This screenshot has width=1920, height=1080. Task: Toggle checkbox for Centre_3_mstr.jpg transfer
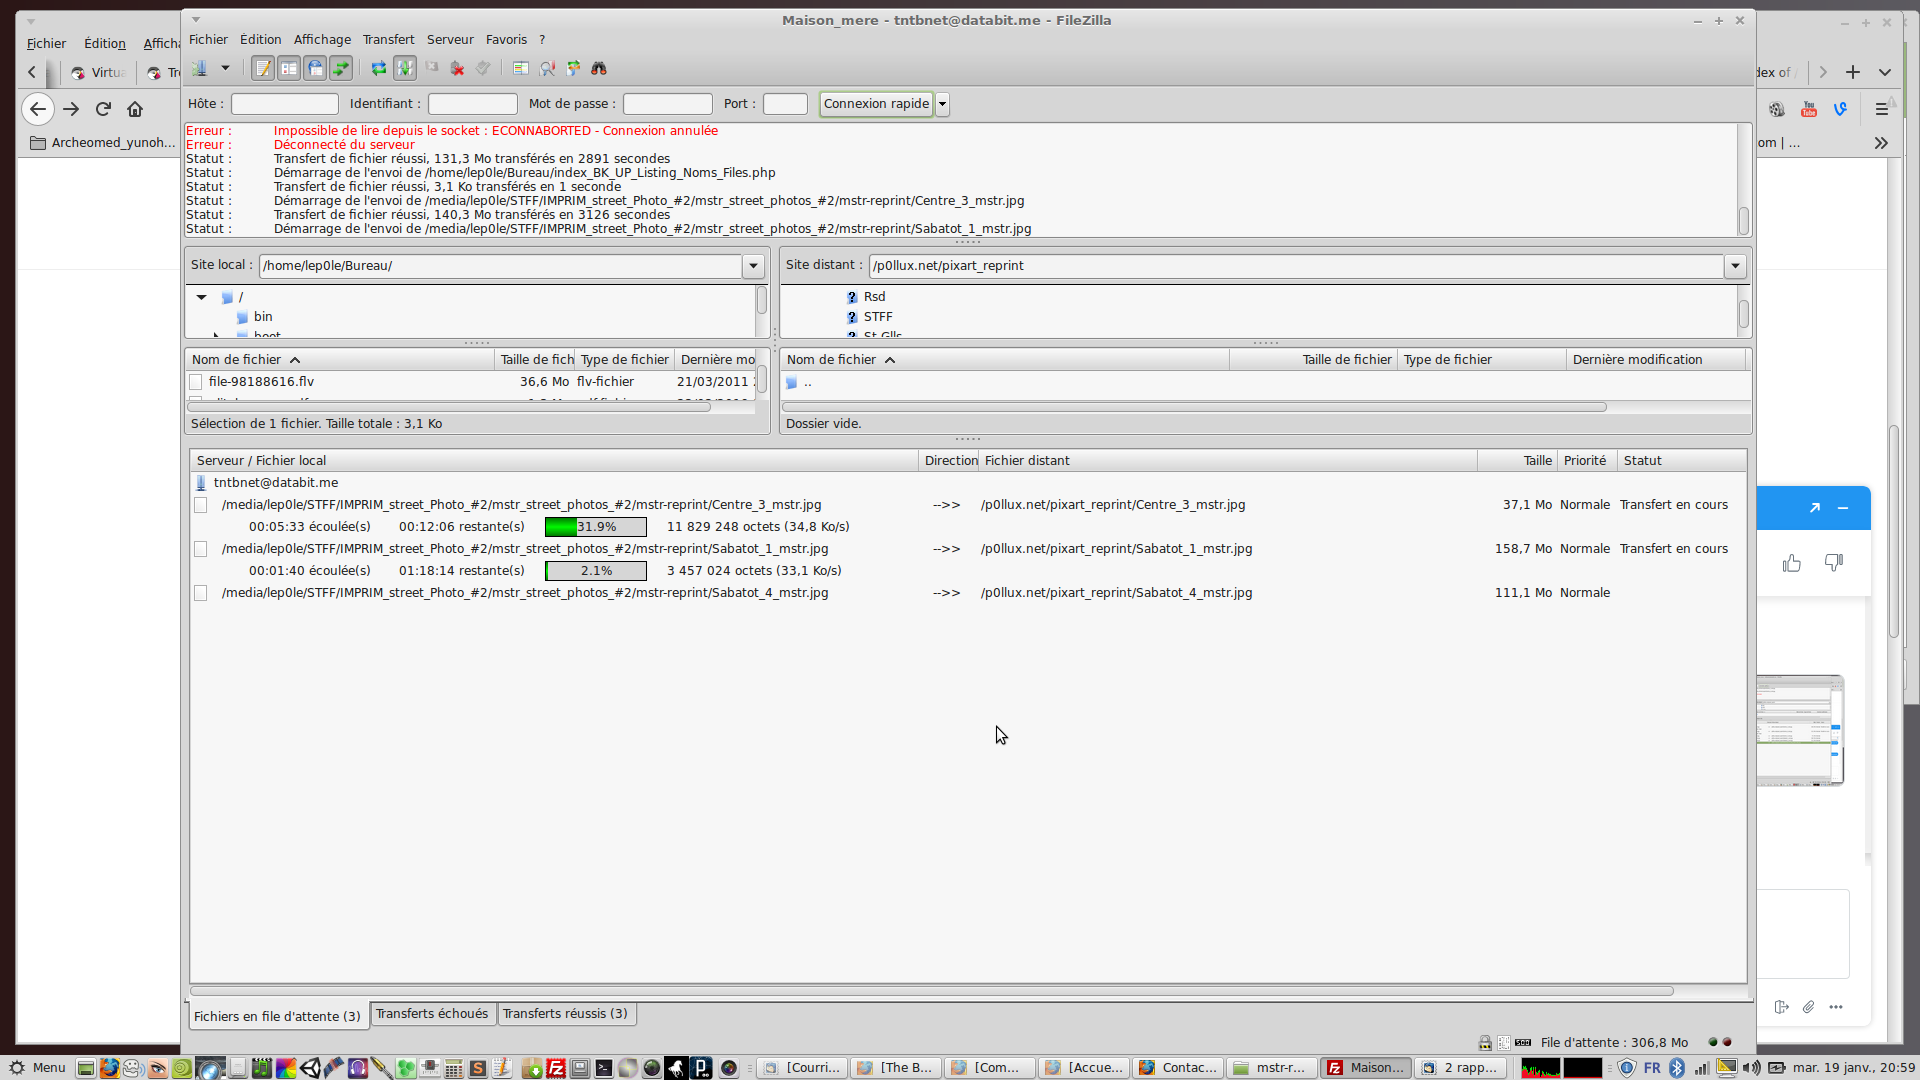201,505
